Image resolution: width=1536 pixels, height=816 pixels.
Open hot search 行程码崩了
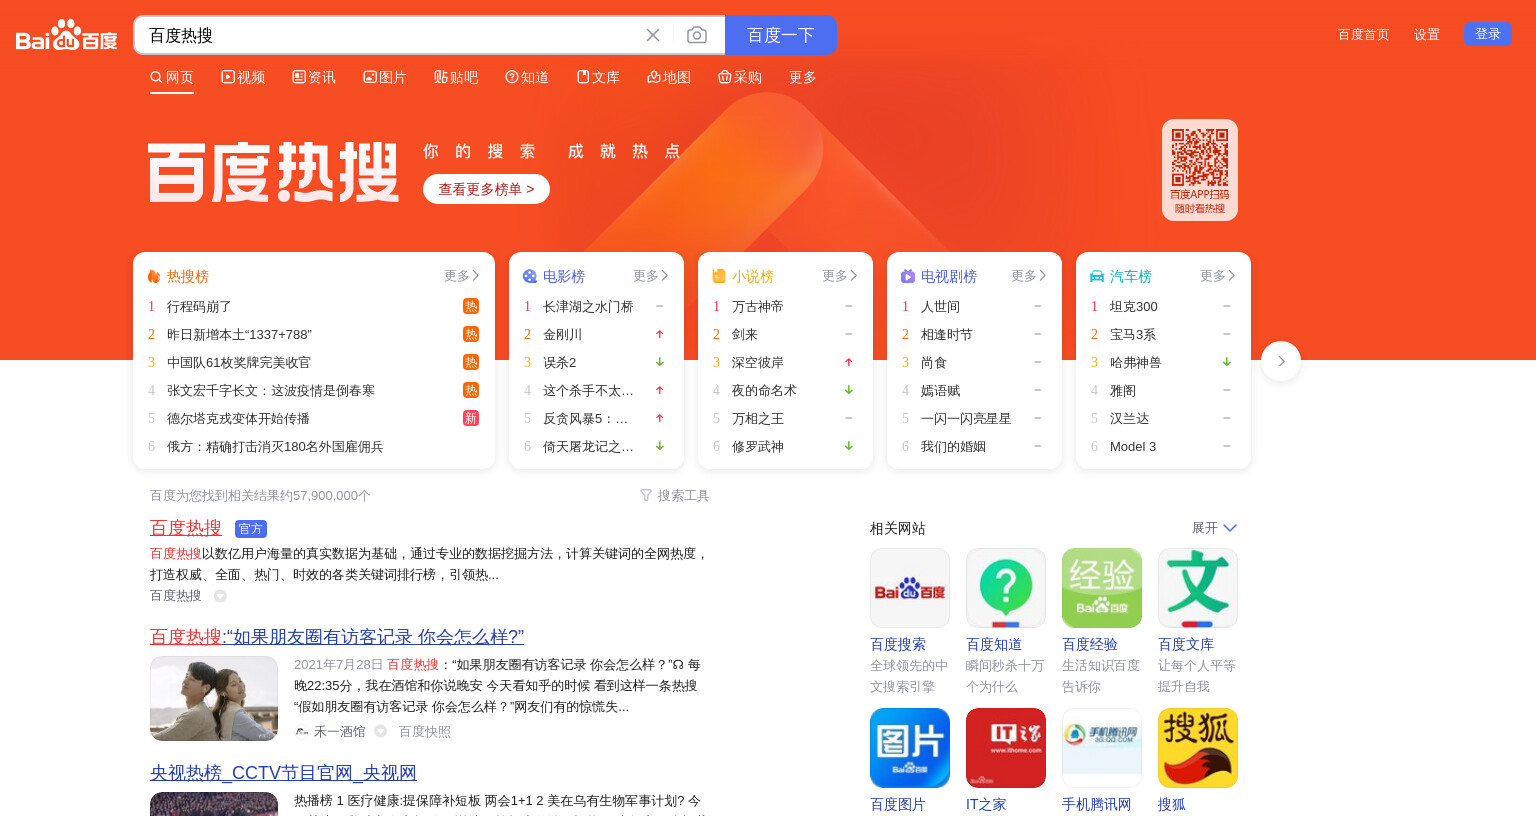point(199,306)
